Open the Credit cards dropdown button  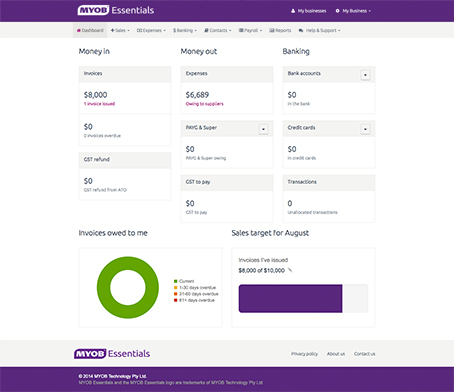click(365, 129)
